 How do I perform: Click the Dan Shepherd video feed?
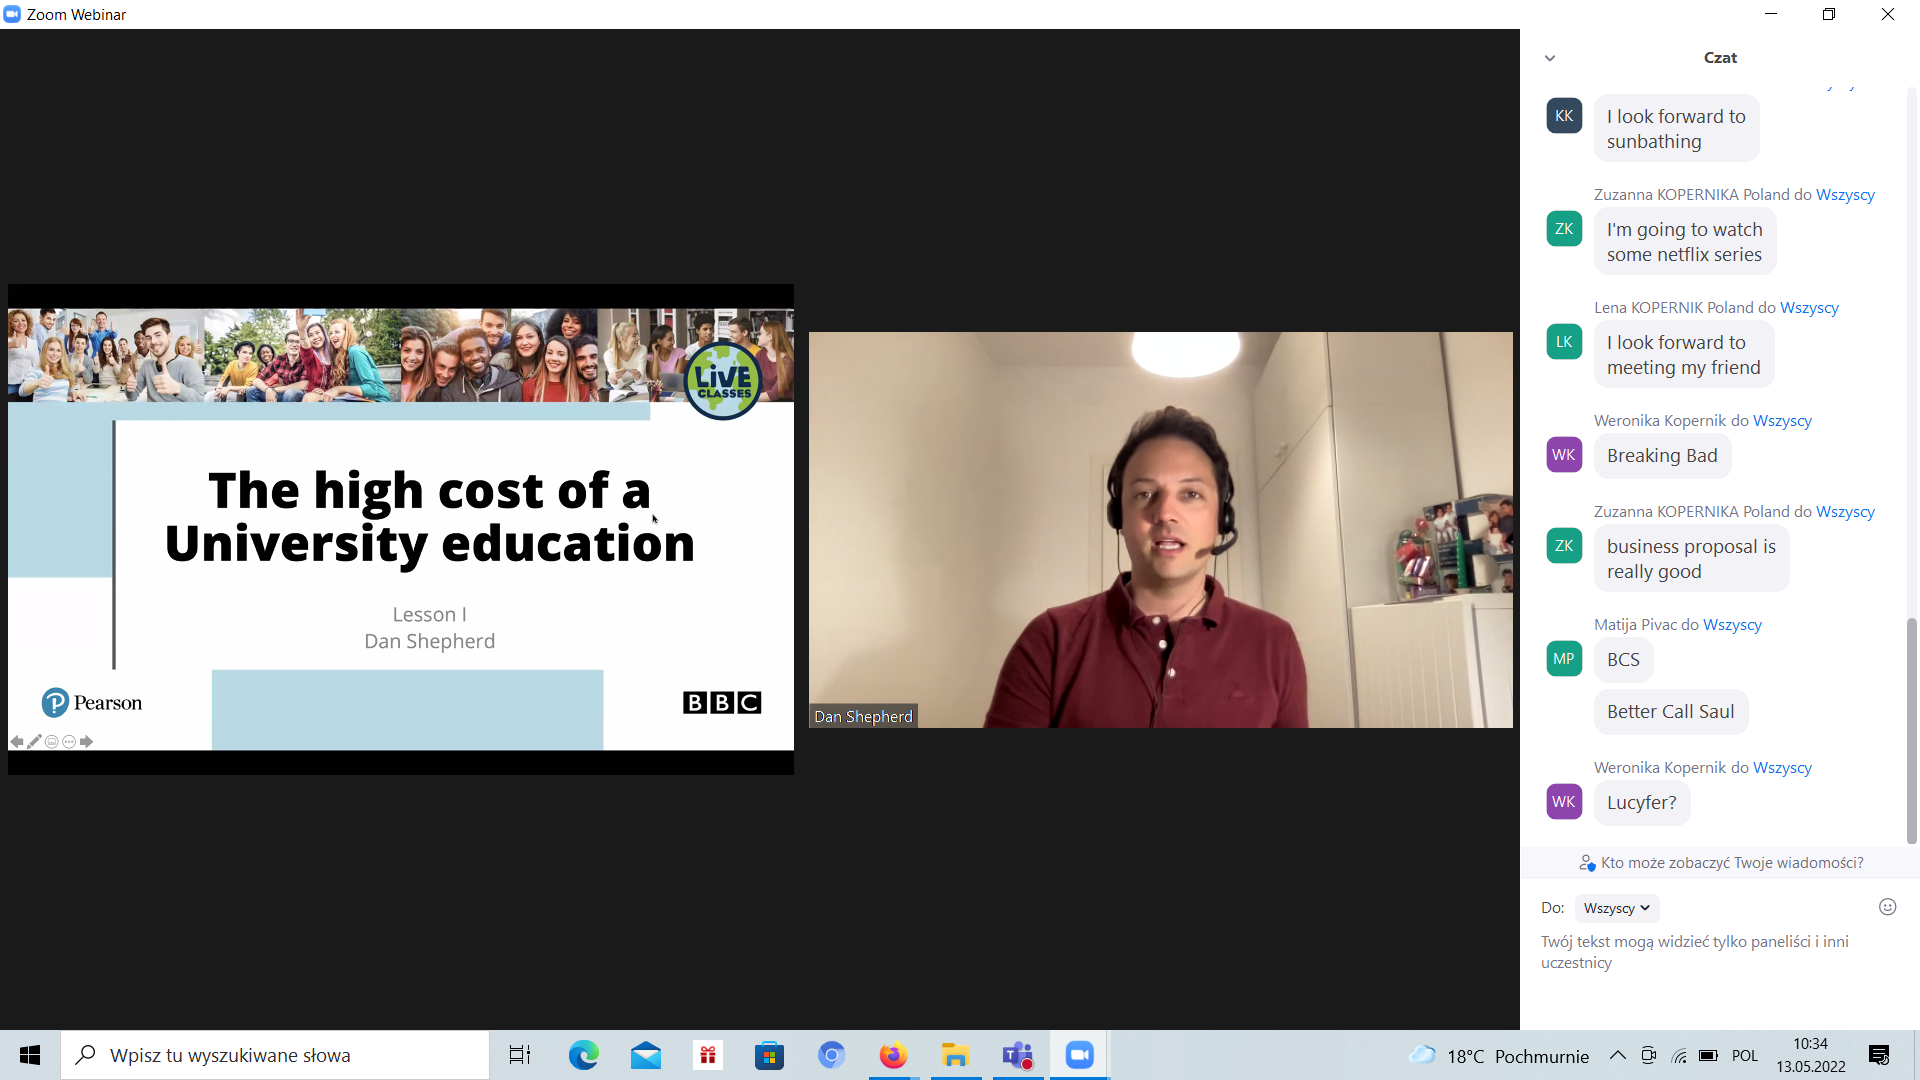coord(1160,530)
